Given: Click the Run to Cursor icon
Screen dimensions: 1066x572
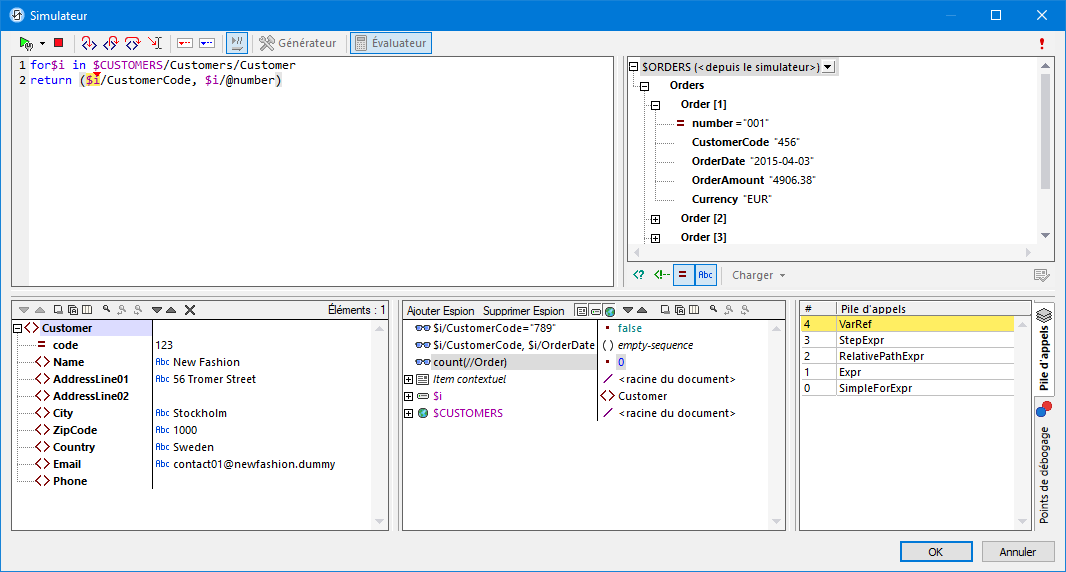Looking at the screenshot, I should pos(155,43).
